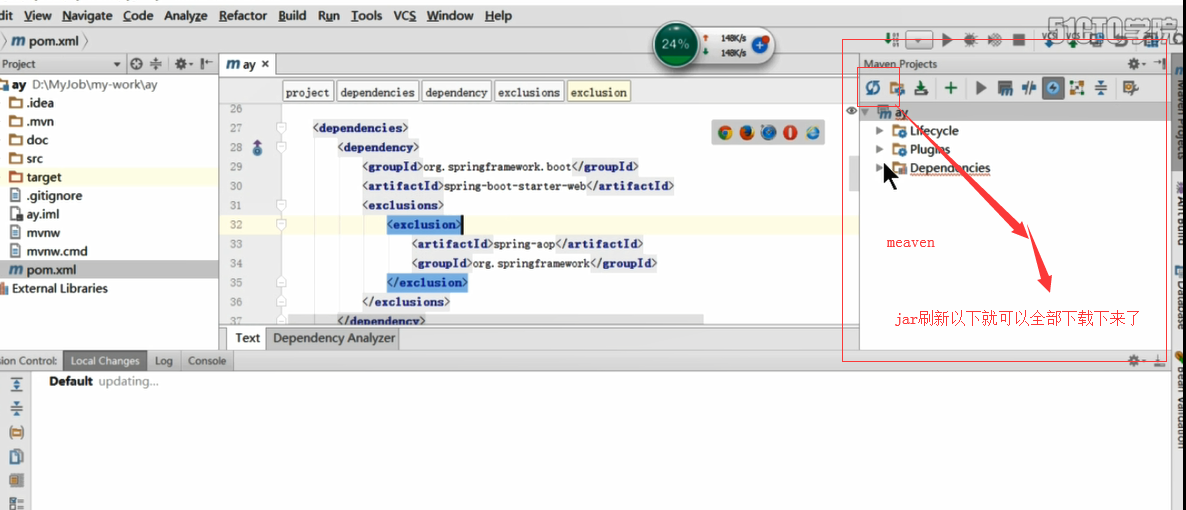Open the Window menu
The image size is (1186, 510).
coord(452,15)
